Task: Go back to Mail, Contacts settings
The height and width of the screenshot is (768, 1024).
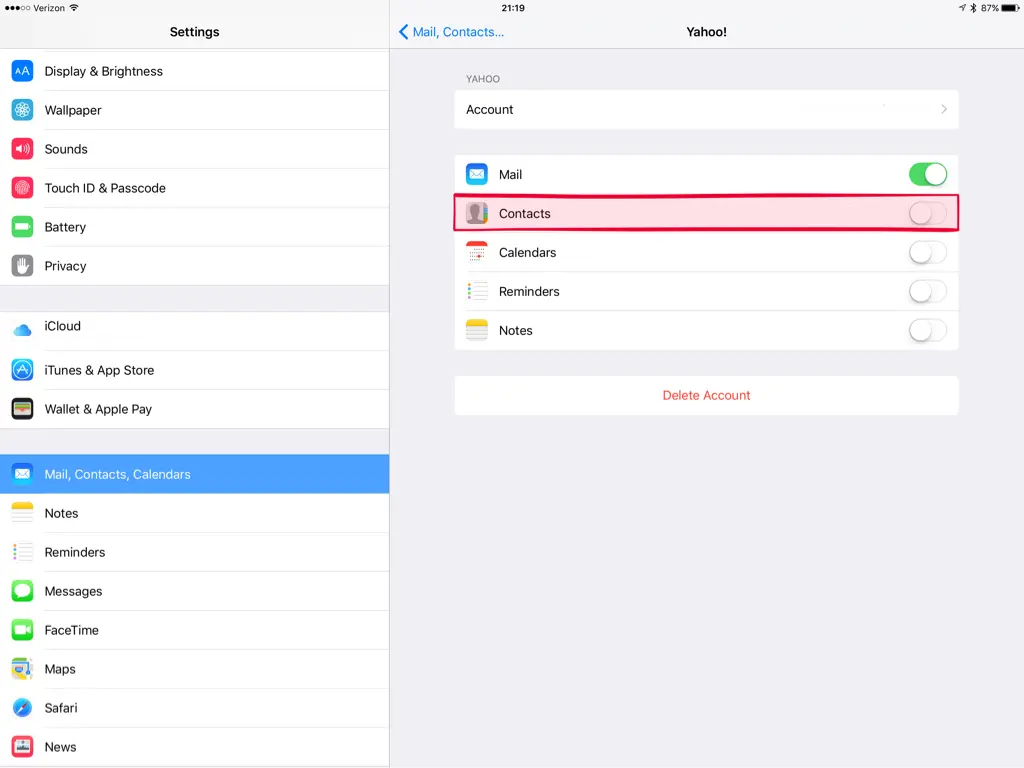Action: point(451,32)
